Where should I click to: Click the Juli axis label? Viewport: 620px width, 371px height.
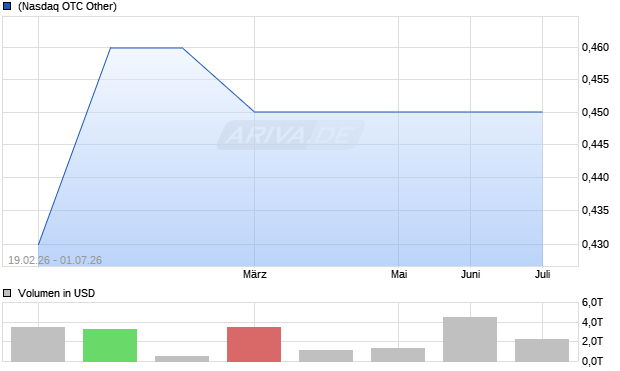coord(542,274)
